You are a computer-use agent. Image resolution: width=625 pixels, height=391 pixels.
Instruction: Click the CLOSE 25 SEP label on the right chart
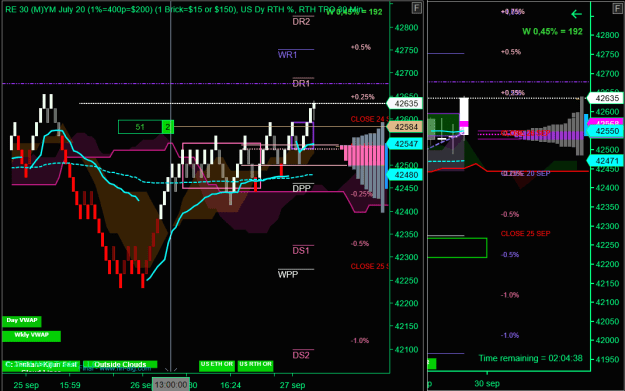525,234
